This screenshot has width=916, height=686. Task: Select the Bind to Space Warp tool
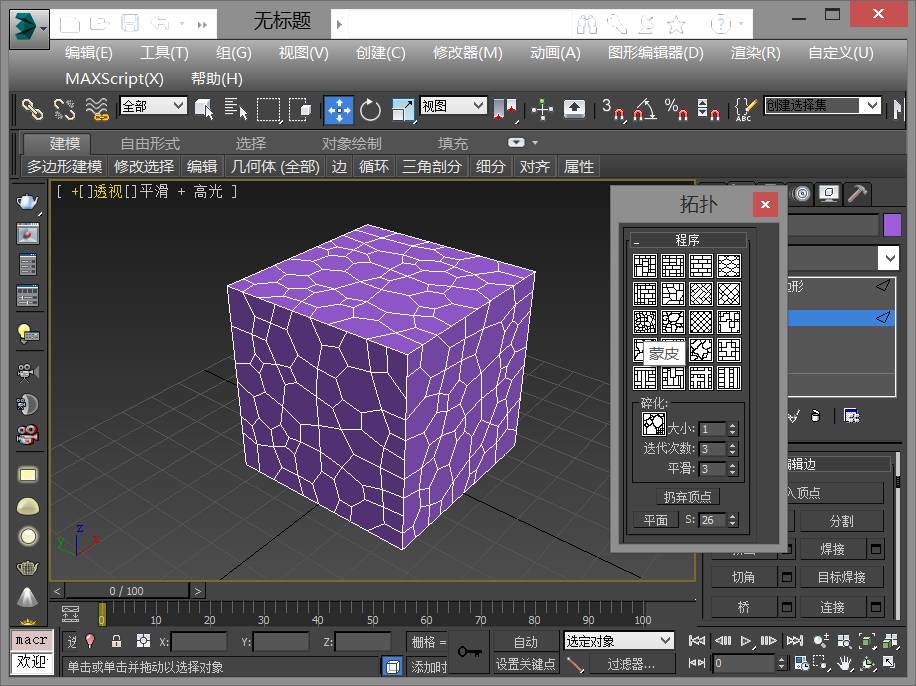coord(96,109)
